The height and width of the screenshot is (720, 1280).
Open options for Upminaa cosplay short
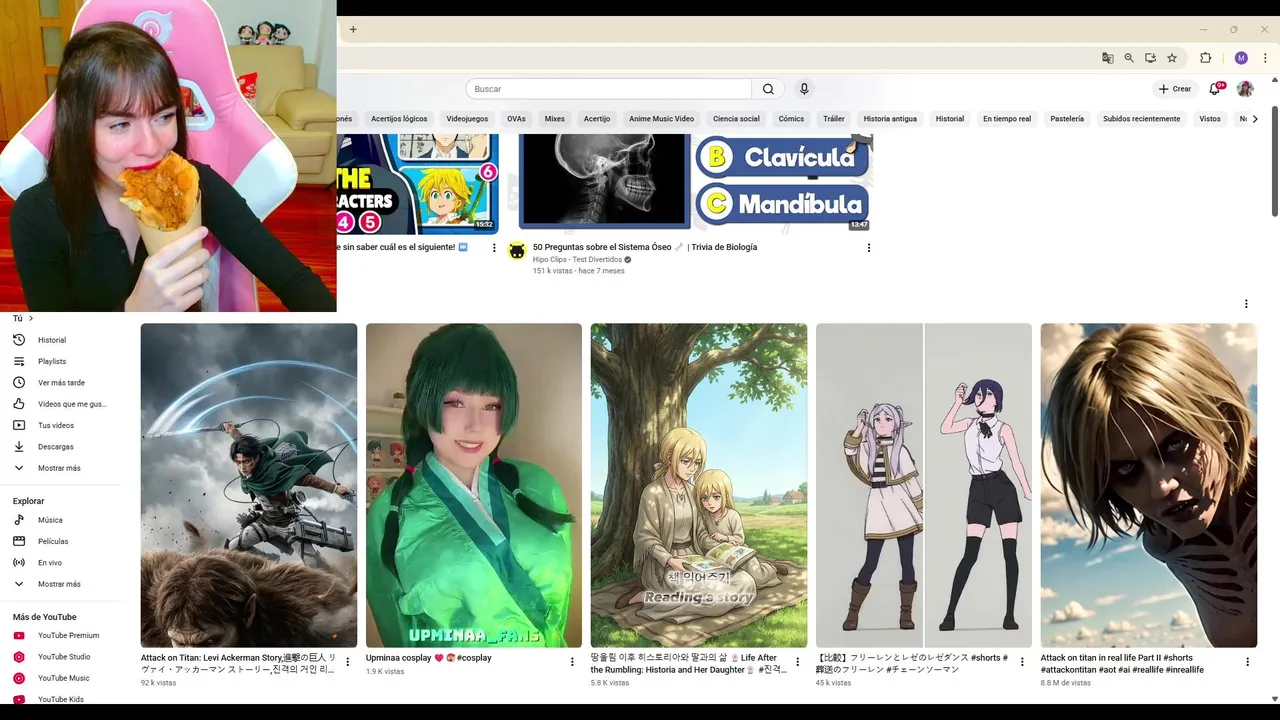click(x=573, y=662)
